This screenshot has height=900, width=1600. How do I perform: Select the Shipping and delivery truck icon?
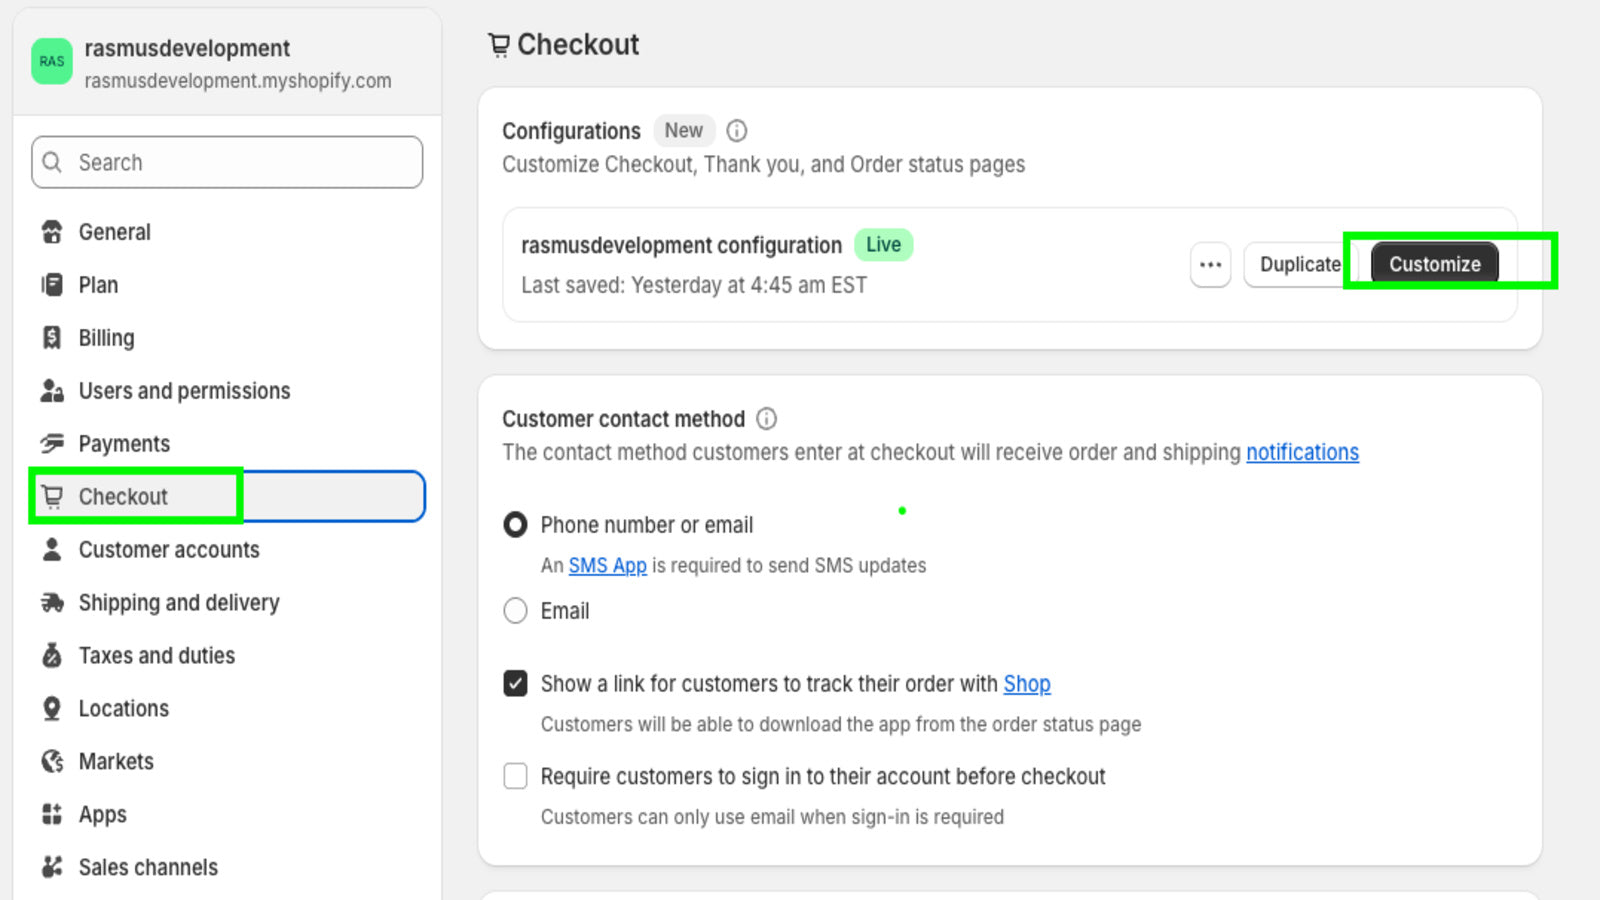[x=51, y=602]
